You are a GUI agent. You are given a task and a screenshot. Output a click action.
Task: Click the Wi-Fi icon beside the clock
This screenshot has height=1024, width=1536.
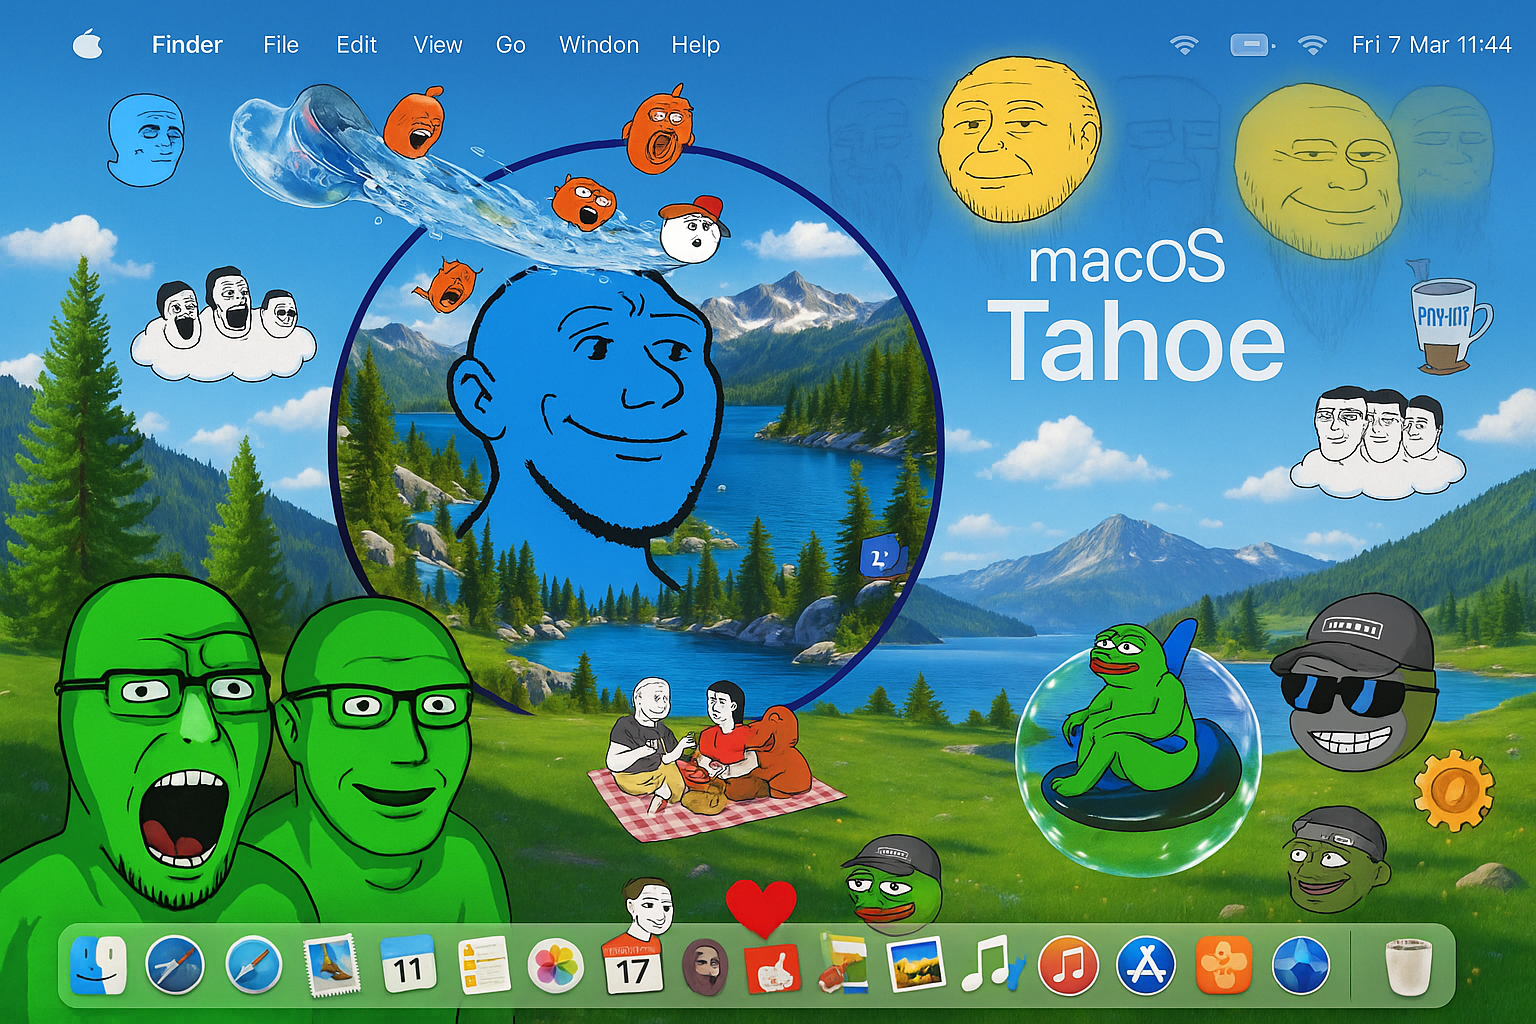(1312, 45)
